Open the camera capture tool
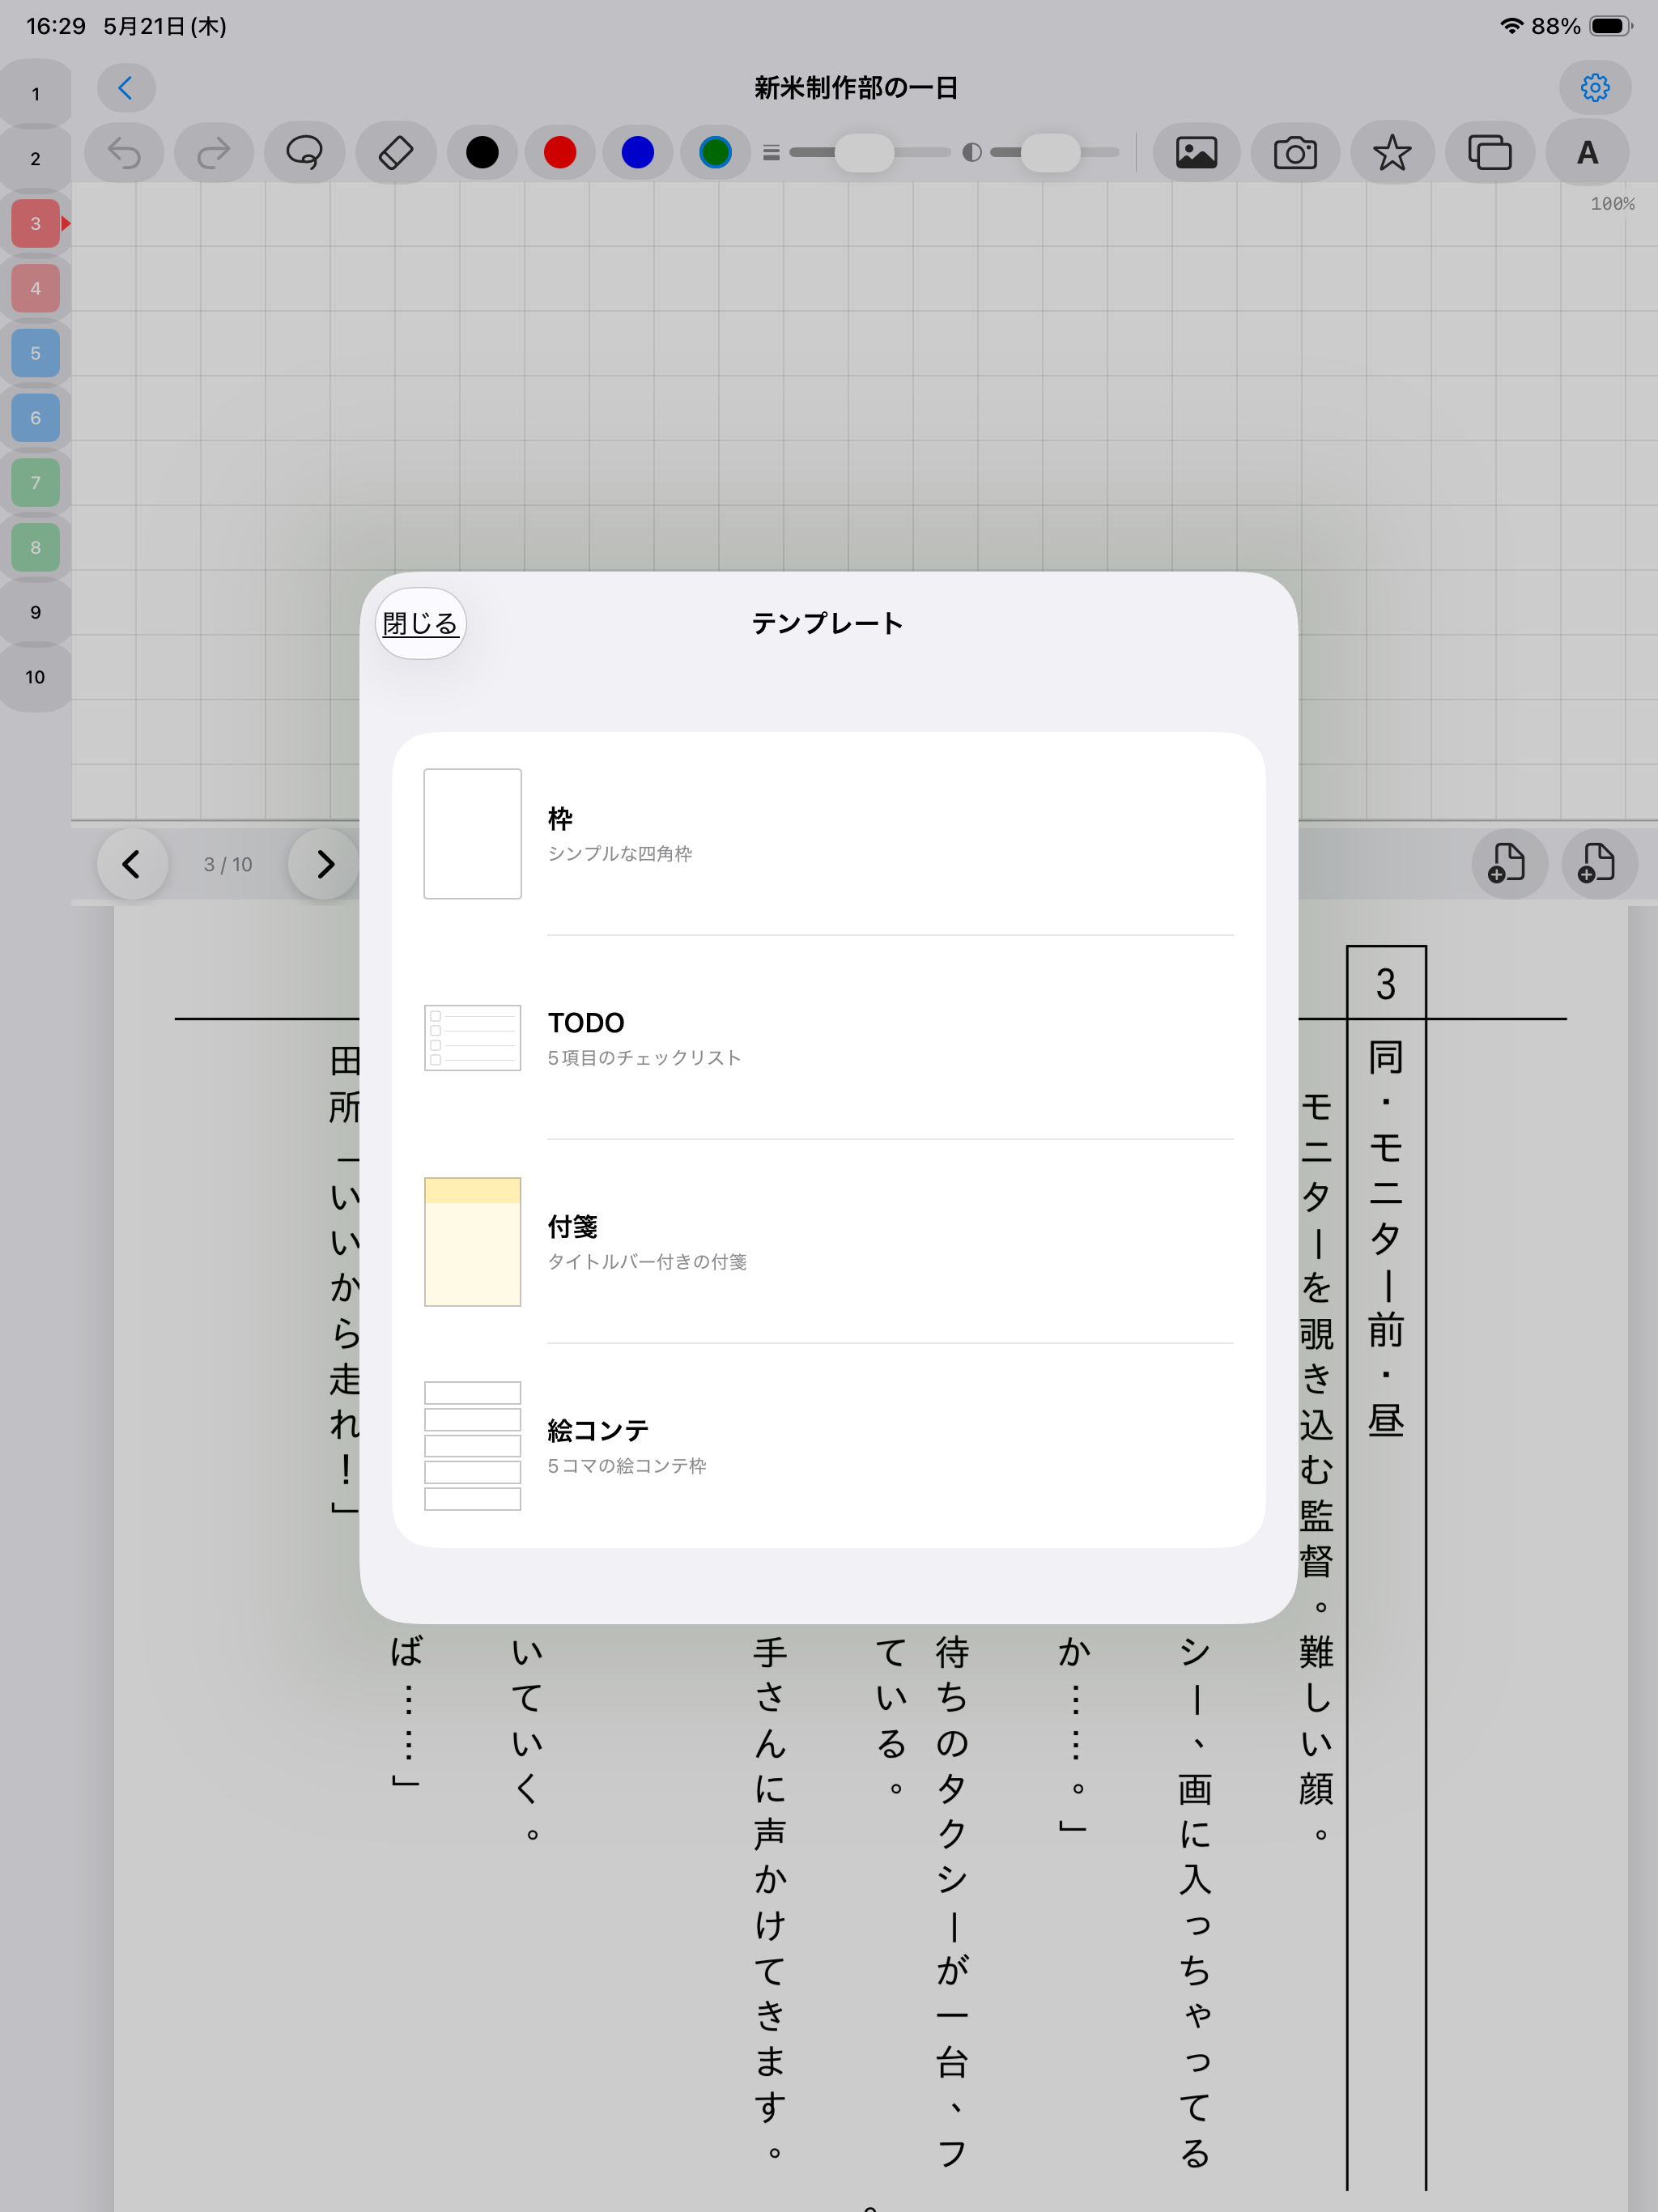 [1295, 153]
